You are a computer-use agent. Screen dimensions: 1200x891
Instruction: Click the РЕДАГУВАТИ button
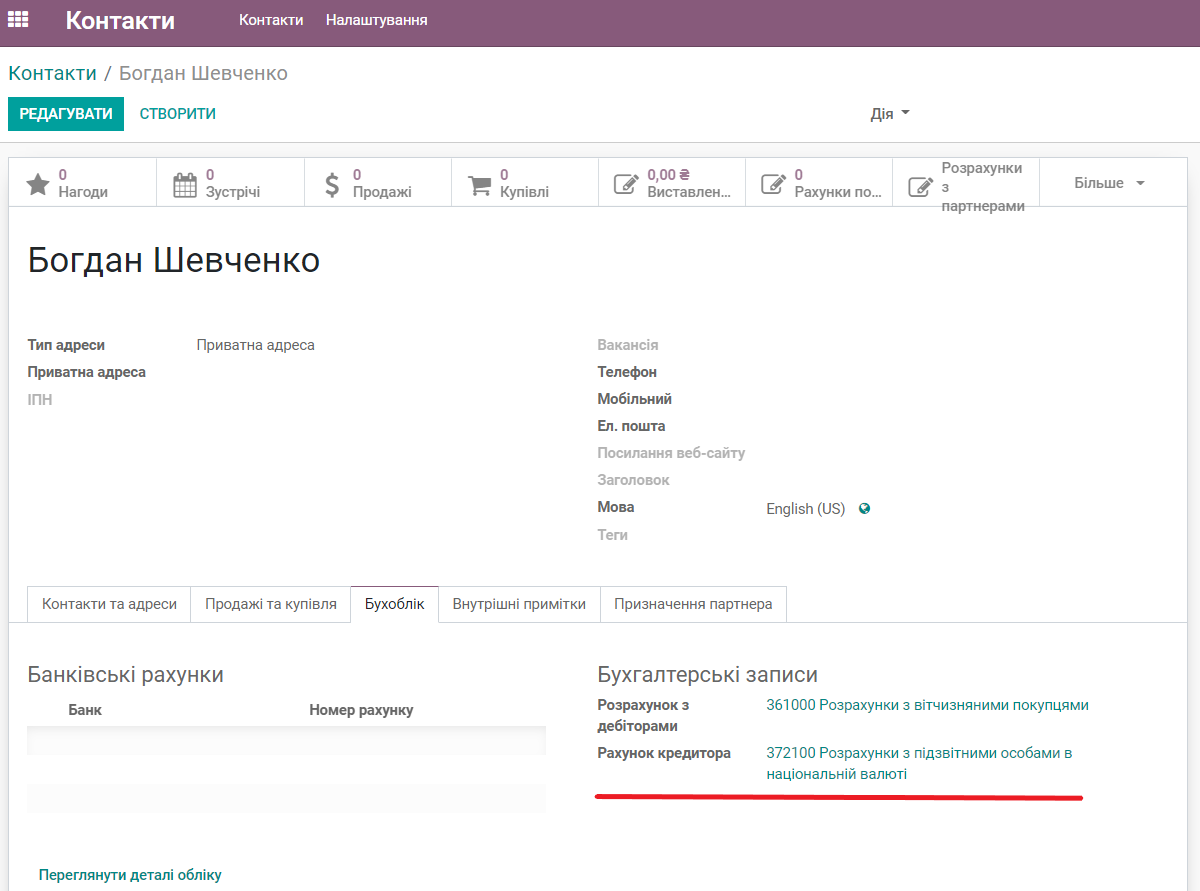tap(65, 114)
